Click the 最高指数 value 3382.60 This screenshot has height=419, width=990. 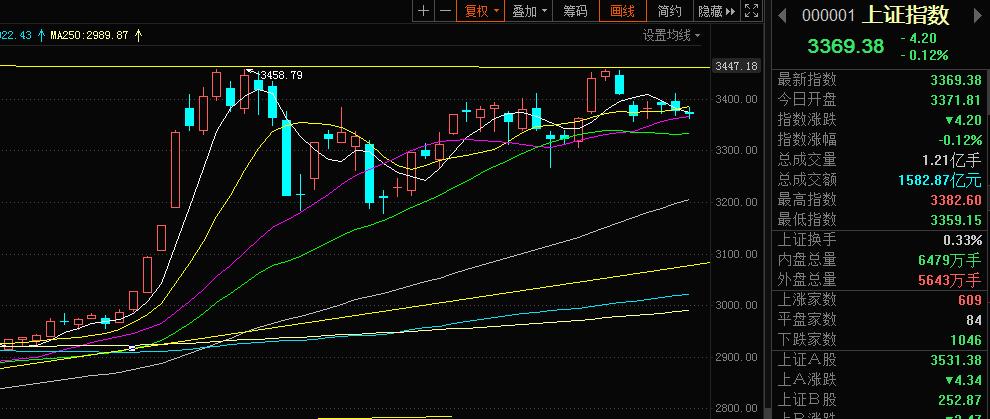[956, 200]
